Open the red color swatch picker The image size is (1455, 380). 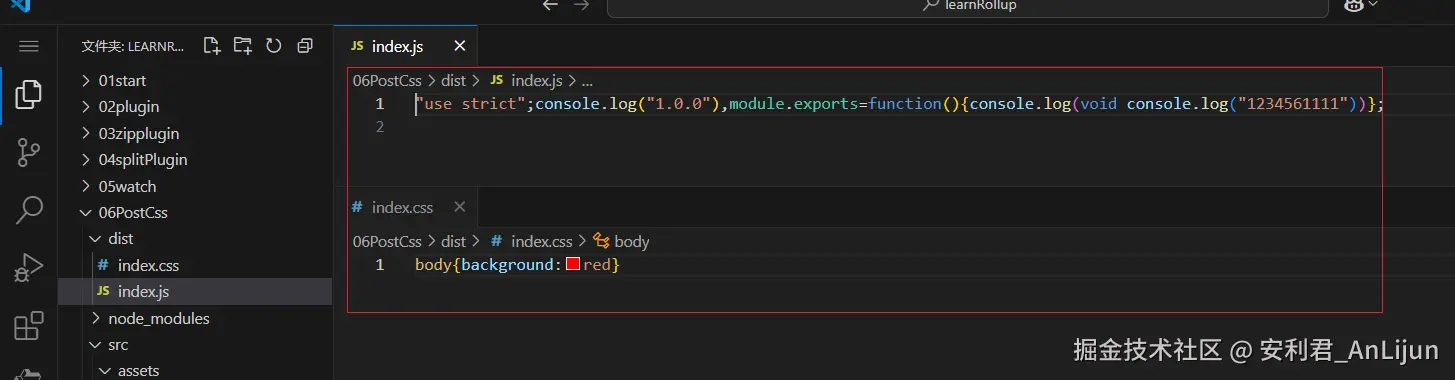573,265
